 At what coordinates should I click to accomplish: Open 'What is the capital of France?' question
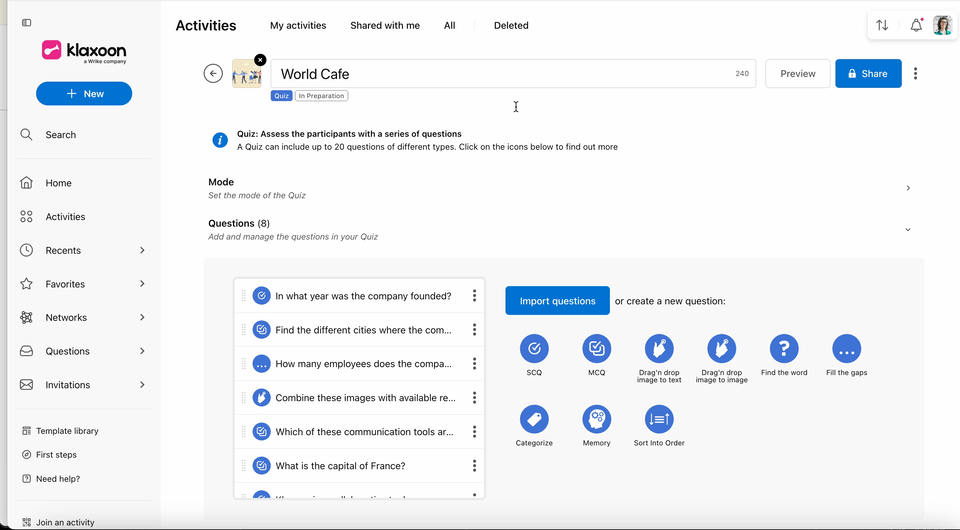coord(340,466)
